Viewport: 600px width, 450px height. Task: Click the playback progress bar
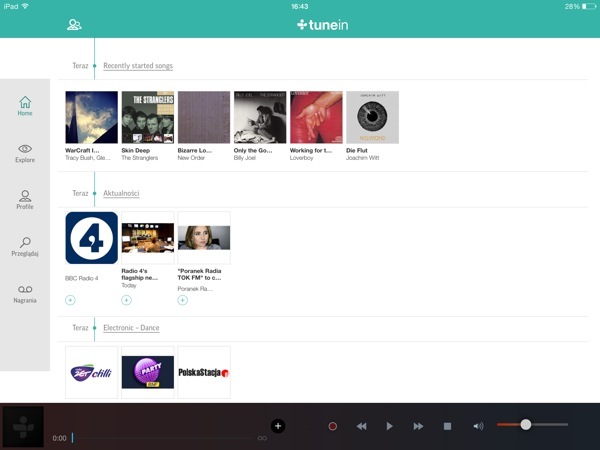click(x=163, y=438)
